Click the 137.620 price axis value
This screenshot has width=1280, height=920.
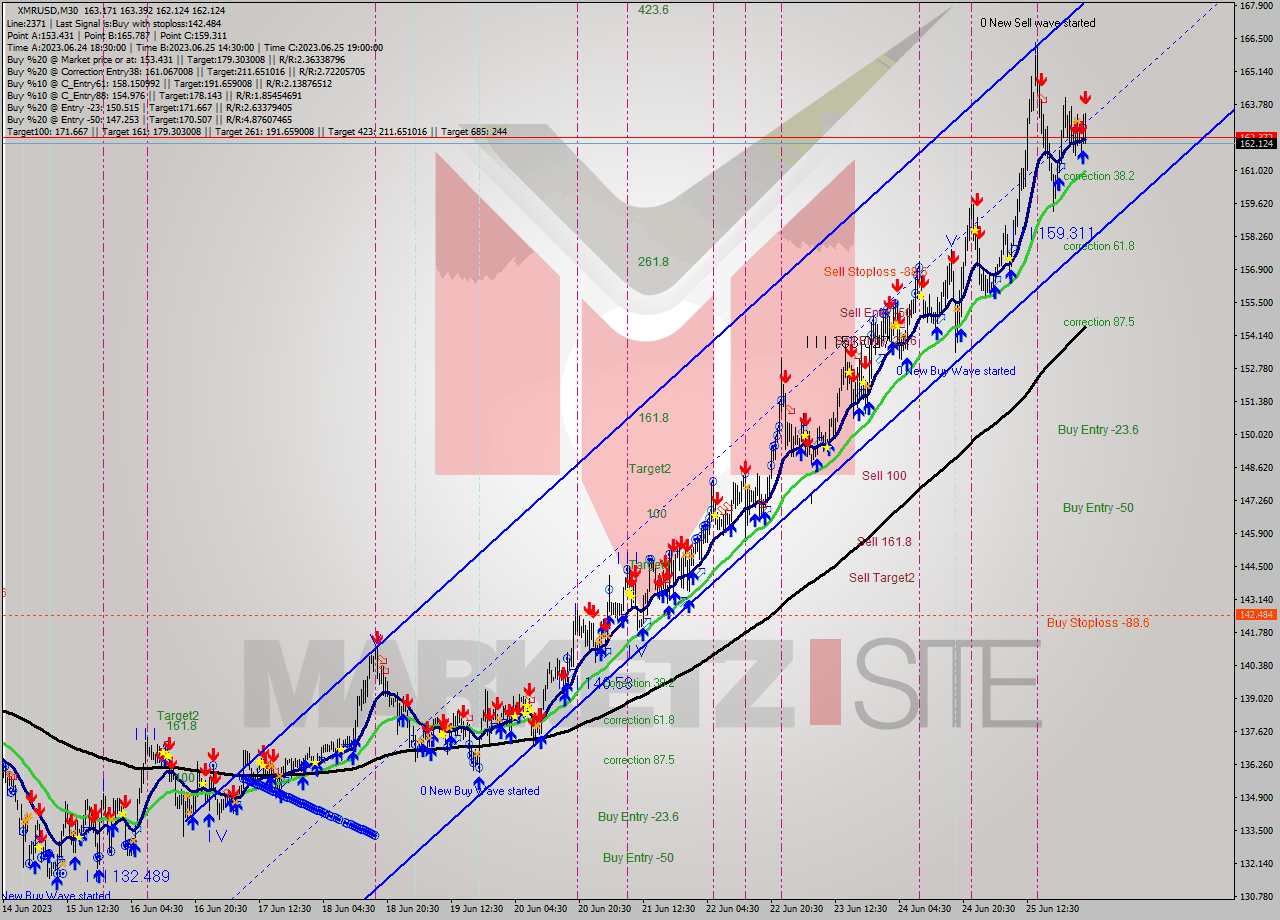tap(1256, 732)
